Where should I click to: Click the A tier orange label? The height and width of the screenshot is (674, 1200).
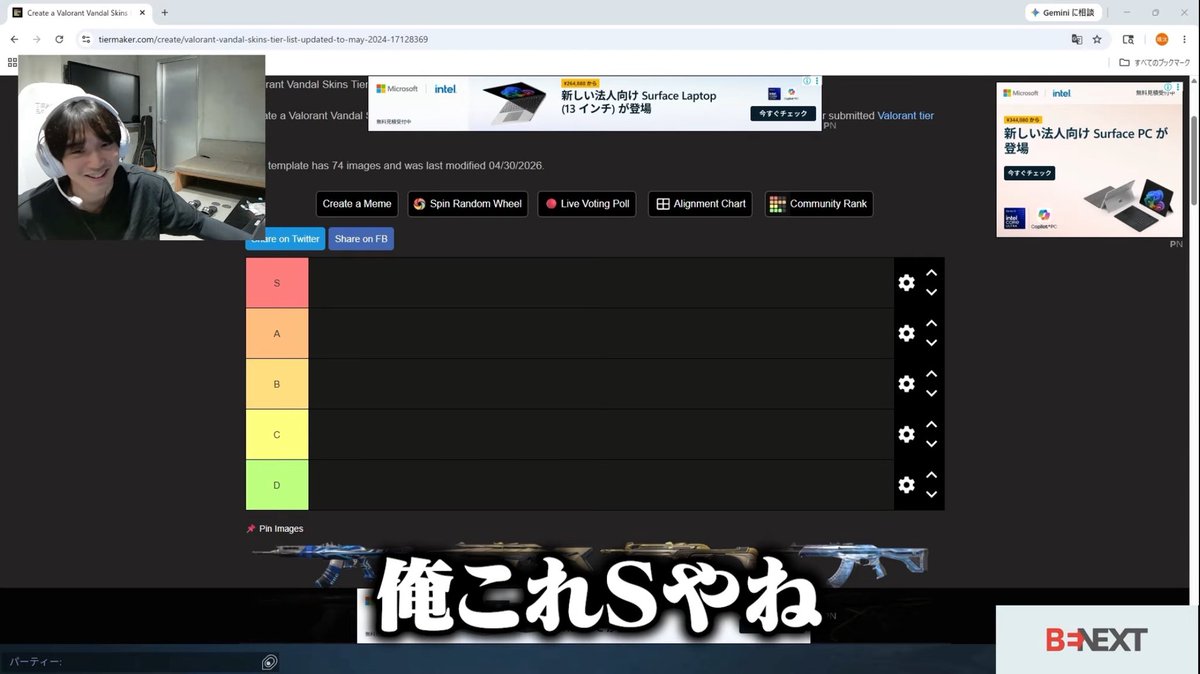[x=277, y=333]
